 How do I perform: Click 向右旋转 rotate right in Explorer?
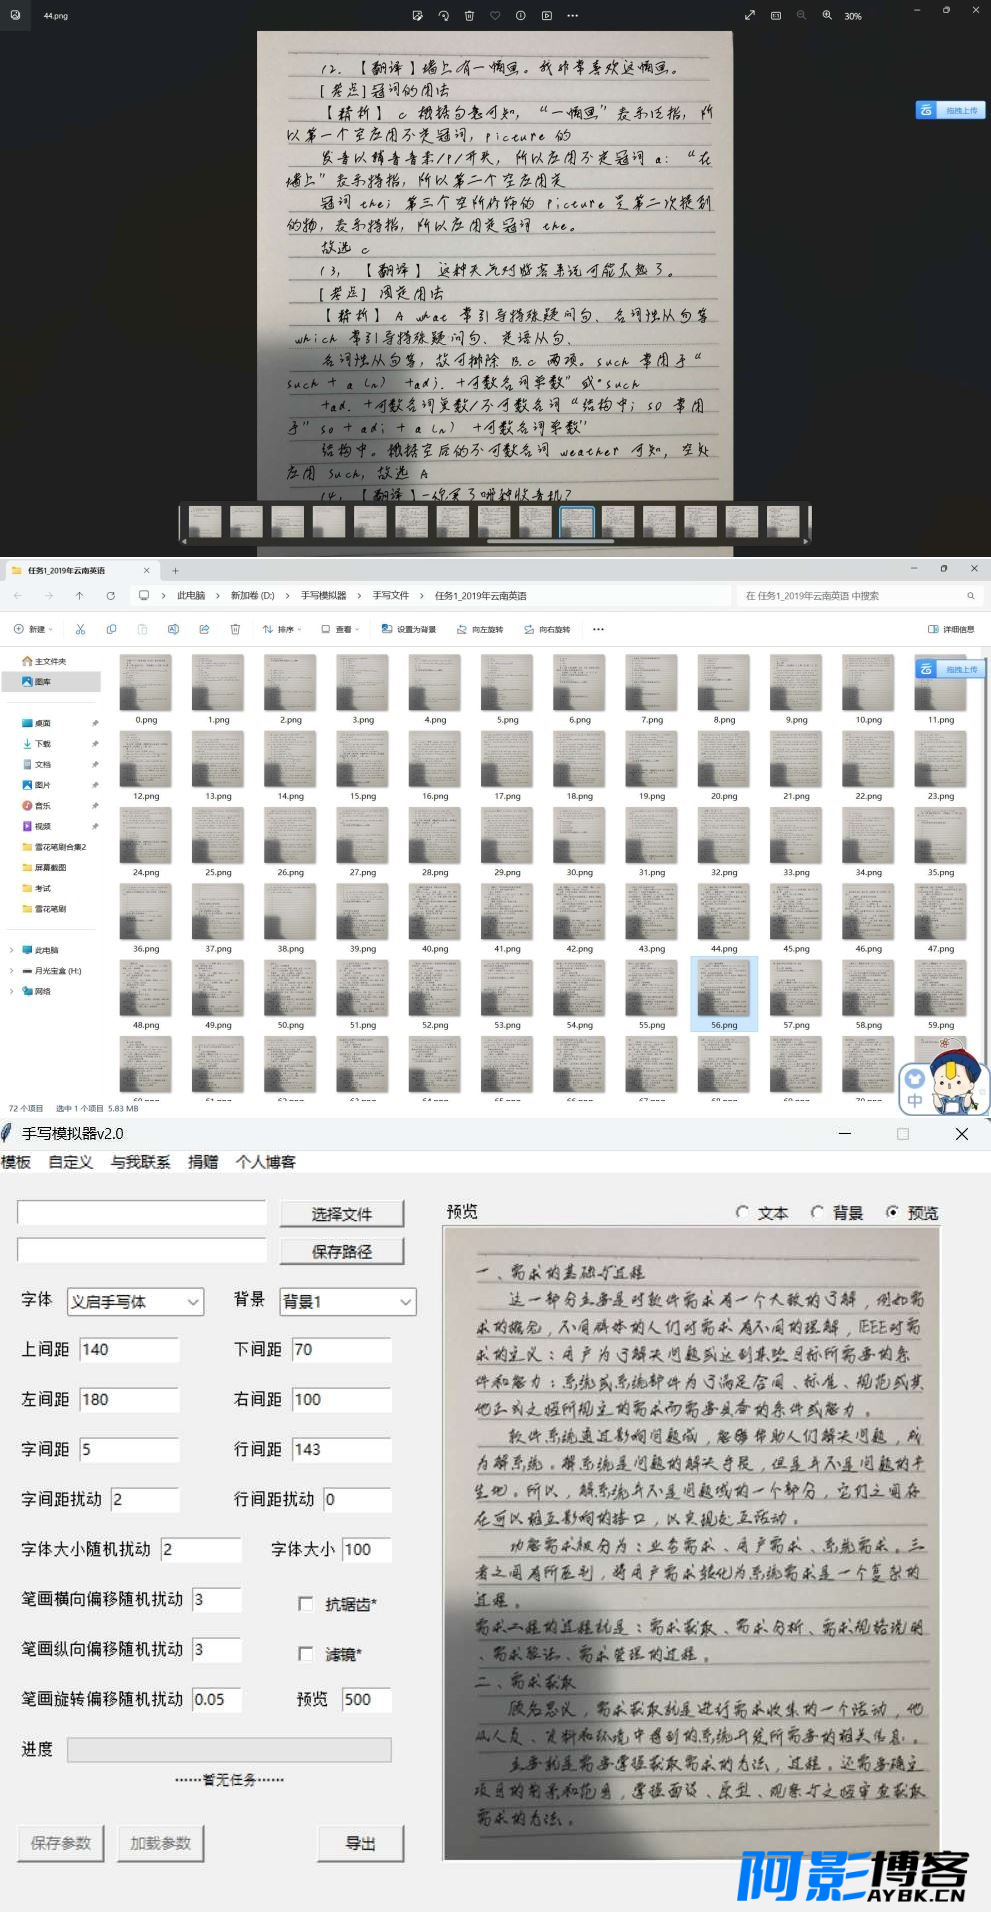pyautogui.click(x=547, y=629)
